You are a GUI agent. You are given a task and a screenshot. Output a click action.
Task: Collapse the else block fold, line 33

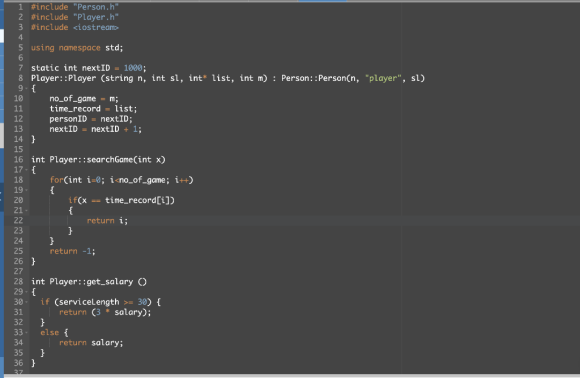click(26, 333)
